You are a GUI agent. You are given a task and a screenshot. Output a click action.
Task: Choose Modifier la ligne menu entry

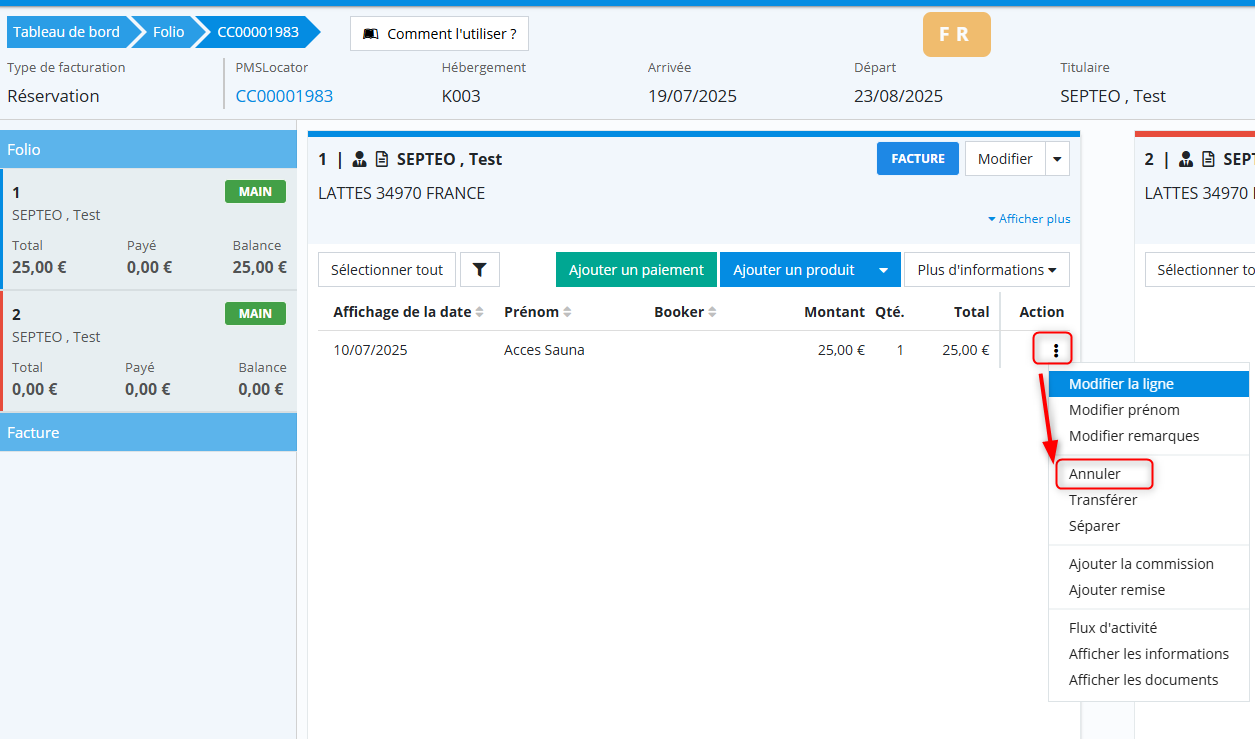pos(1121,384)
